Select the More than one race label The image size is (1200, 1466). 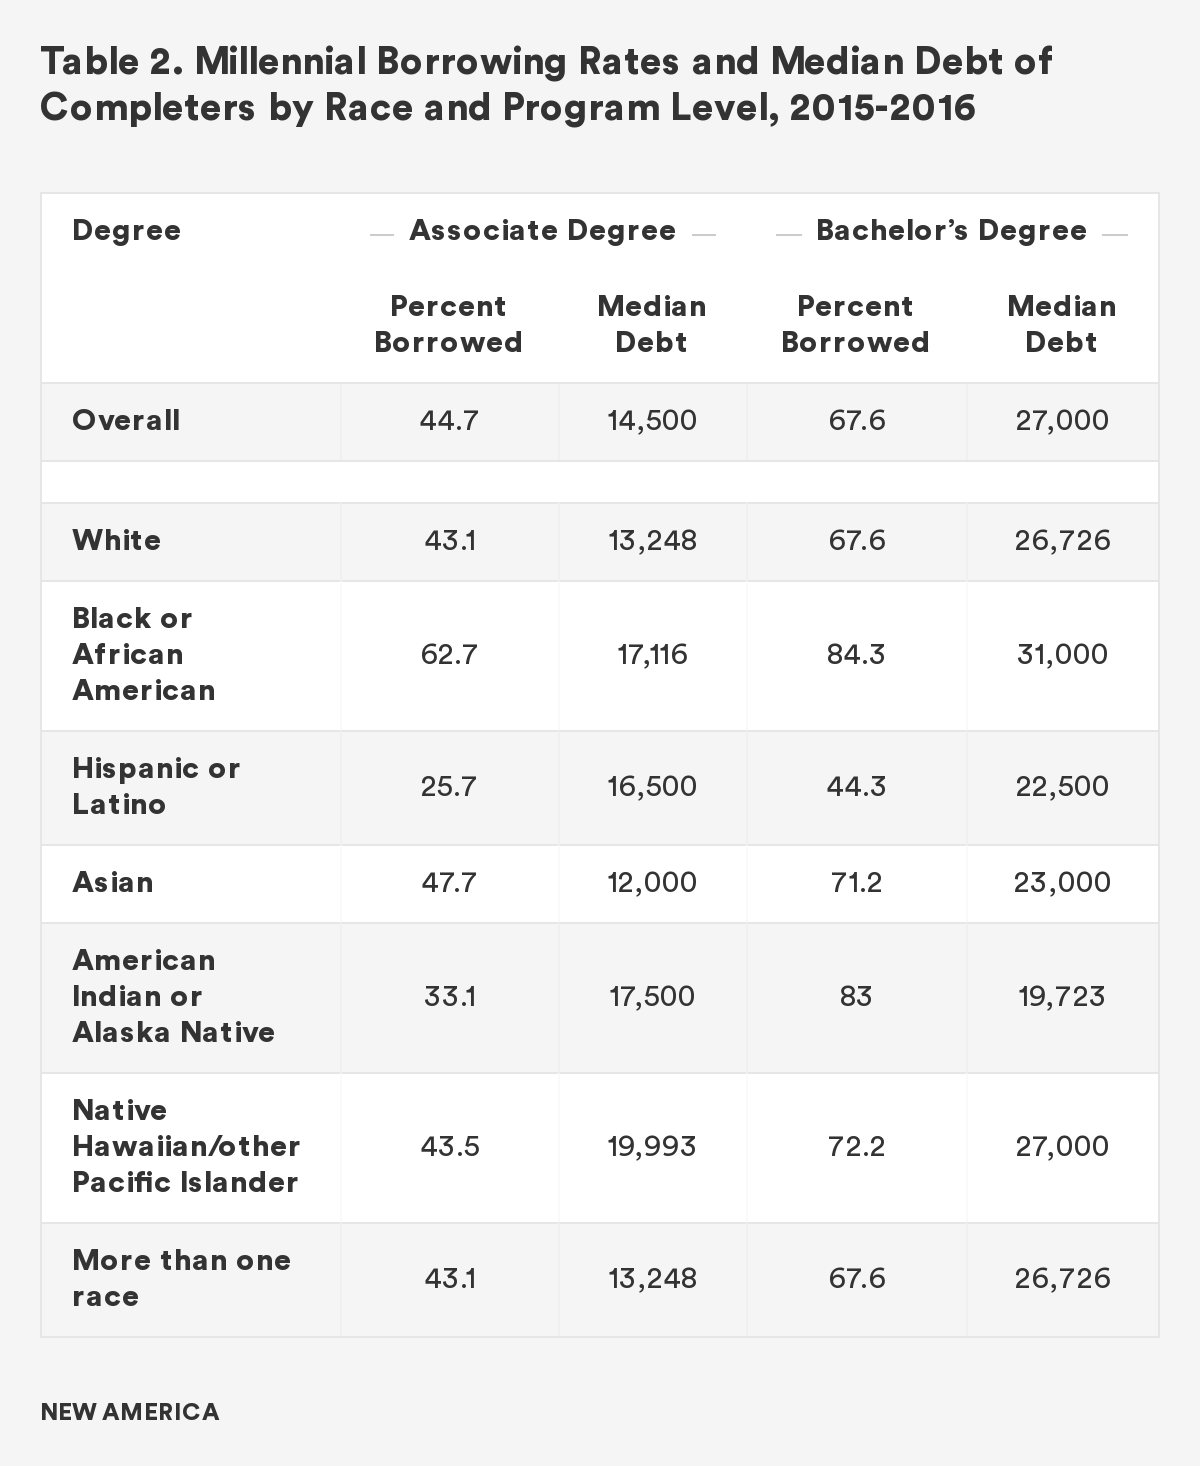181,1278
